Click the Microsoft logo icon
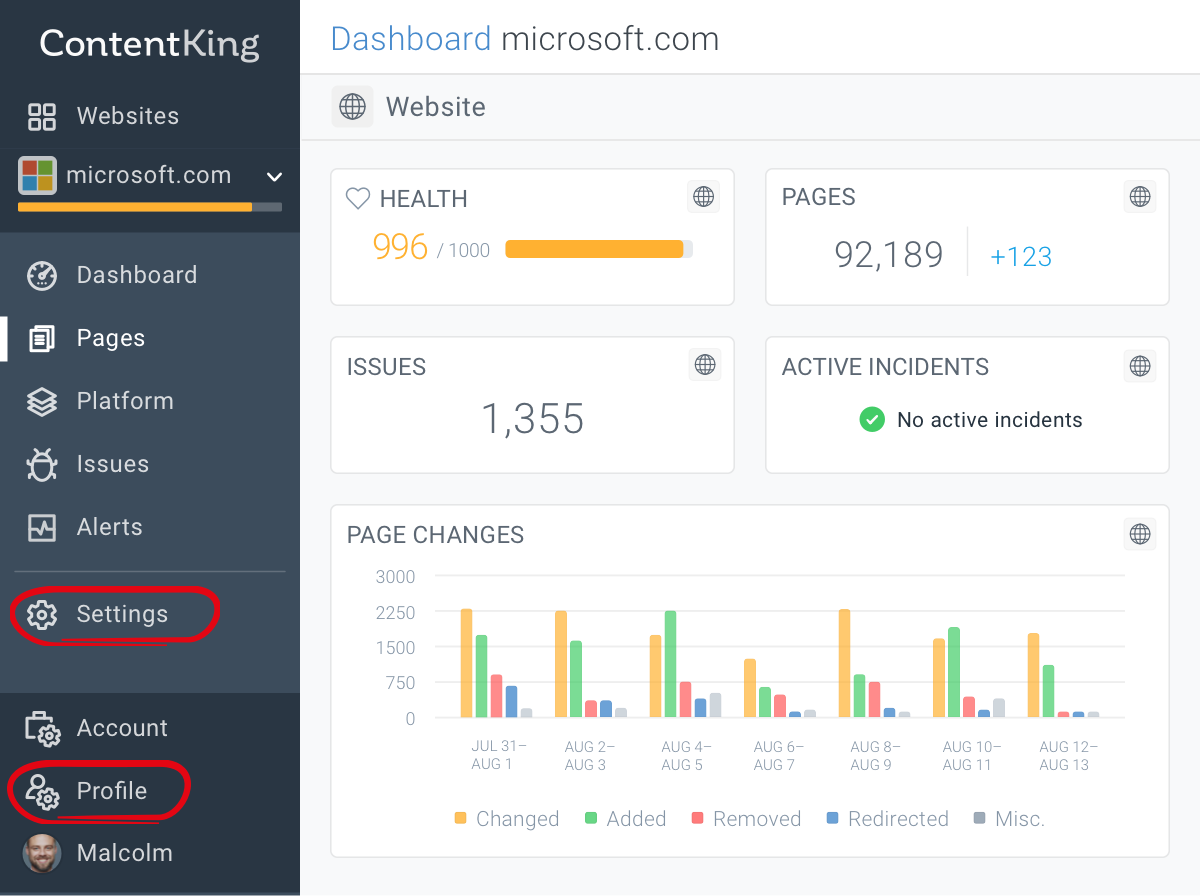 (37, 175)
